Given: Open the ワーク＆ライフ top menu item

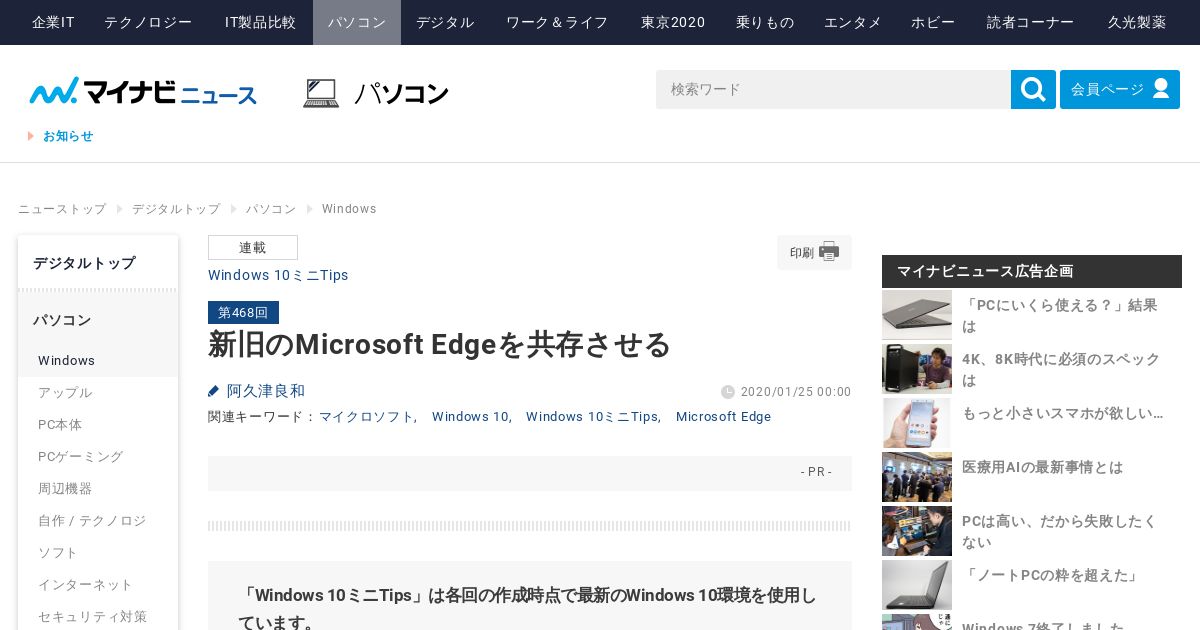Looking at the screenshot, I should [557, 22].
